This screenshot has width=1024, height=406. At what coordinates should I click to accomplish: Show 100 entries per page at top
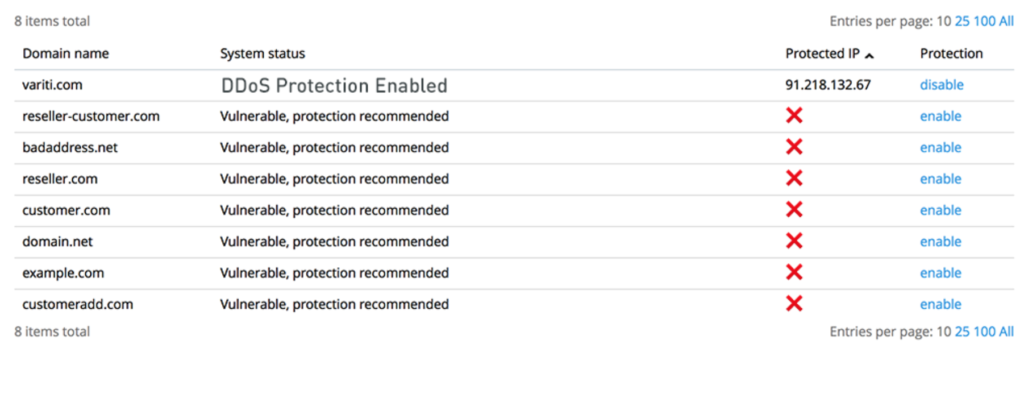click(x=984, y=21)
